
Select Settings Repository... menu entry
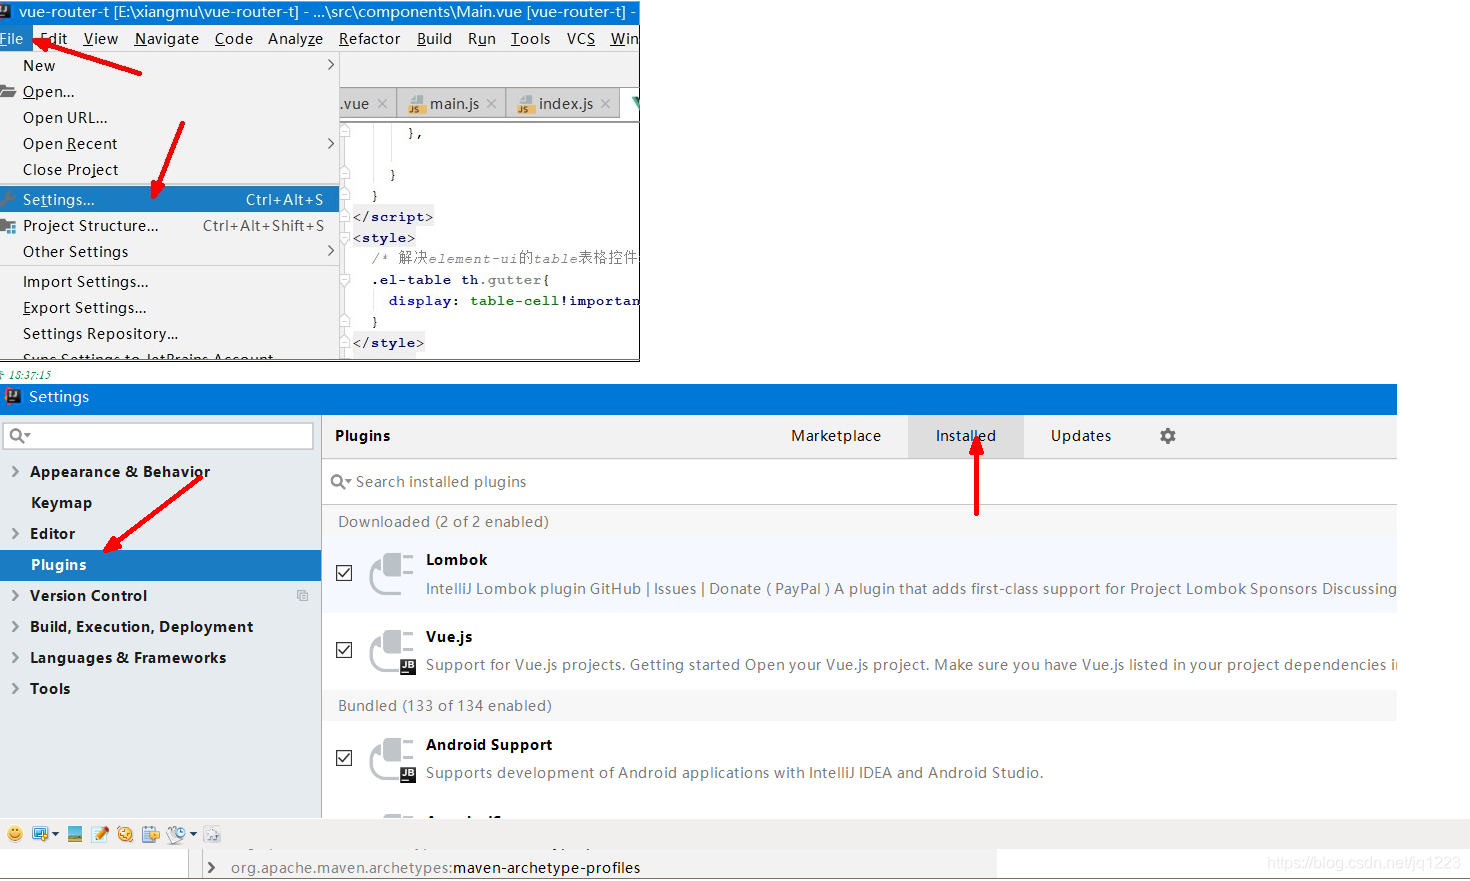point(169,334)
